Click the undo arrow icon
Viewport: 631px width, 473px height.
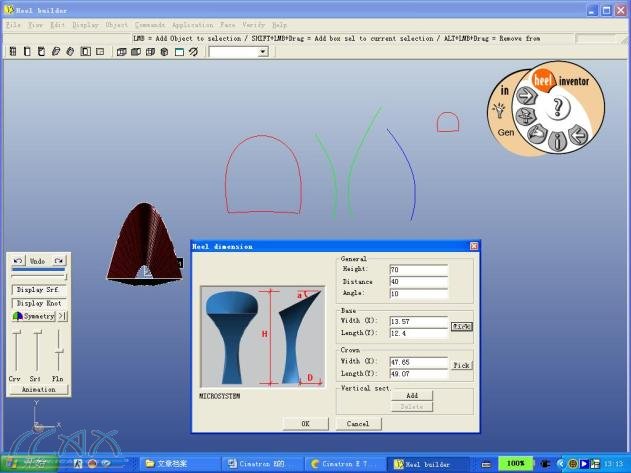[x=18, y=261]
